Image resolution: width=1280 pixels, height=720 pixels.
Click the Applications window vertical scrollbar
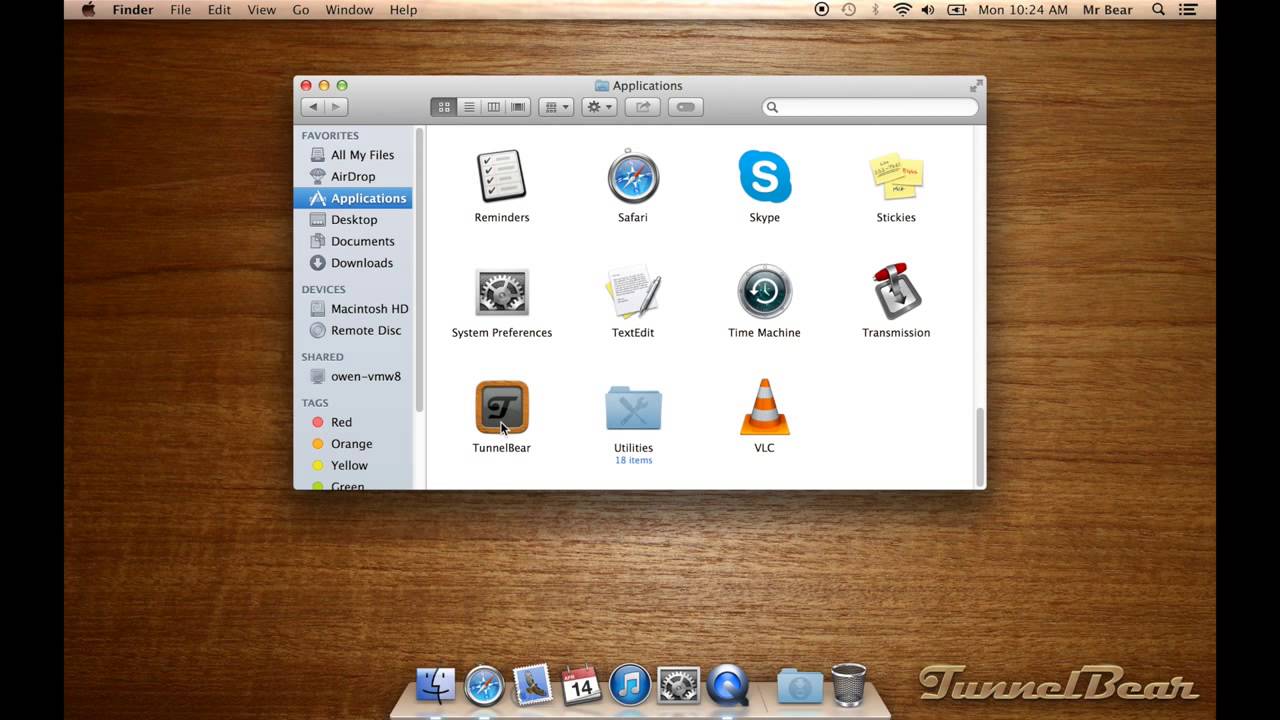[980, 446]
